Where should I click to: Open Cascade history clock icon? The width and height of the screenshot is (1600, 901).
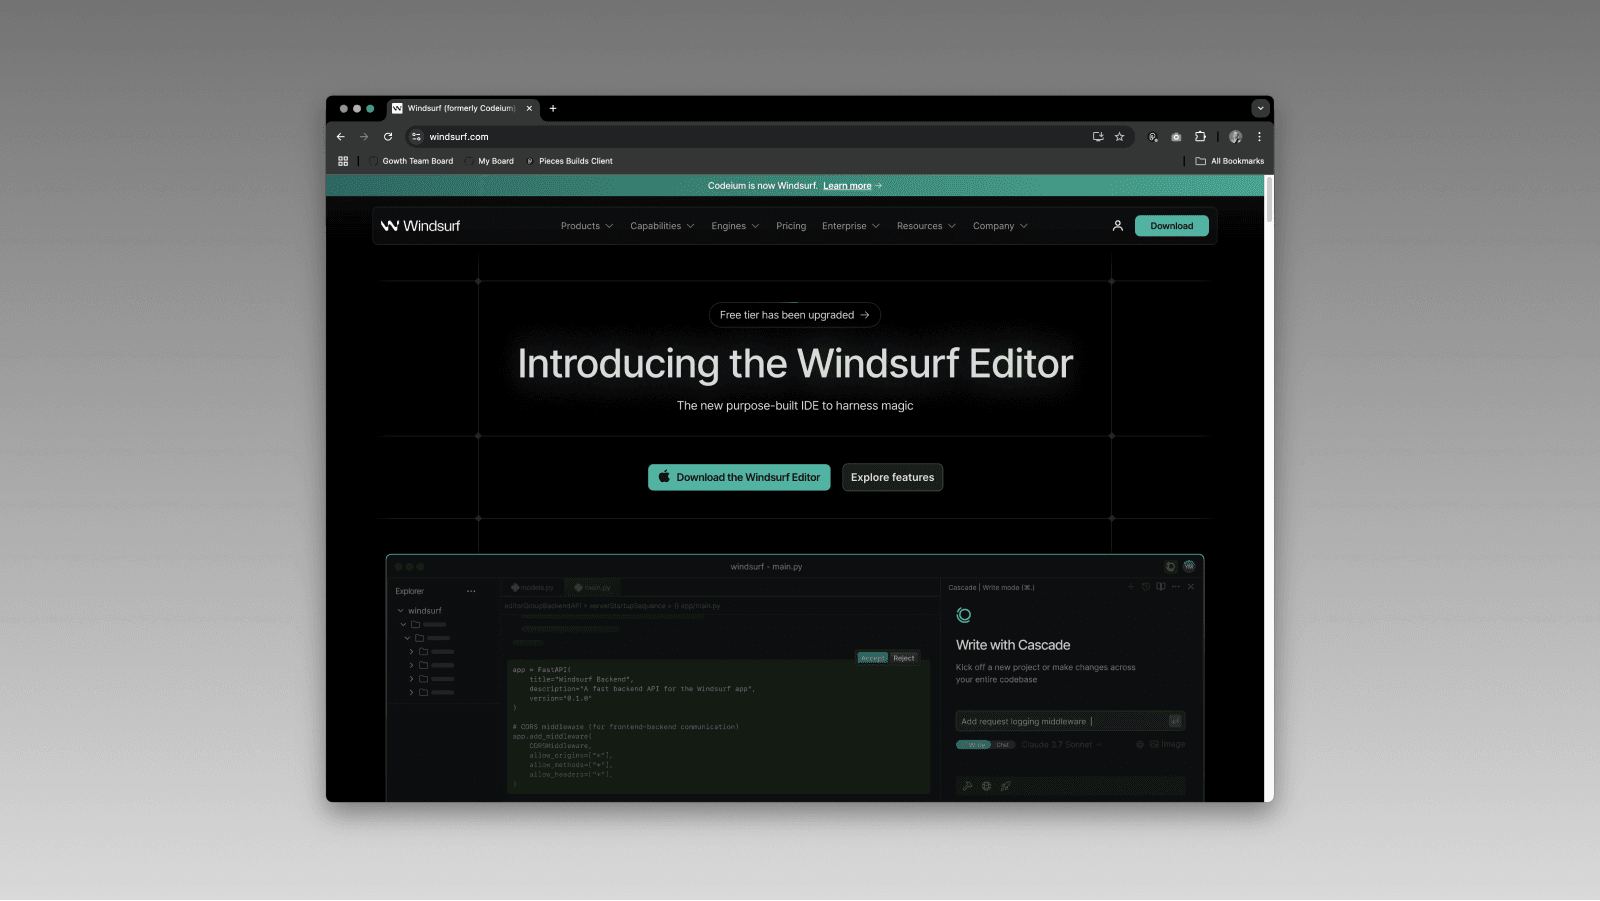(1146, 587)
